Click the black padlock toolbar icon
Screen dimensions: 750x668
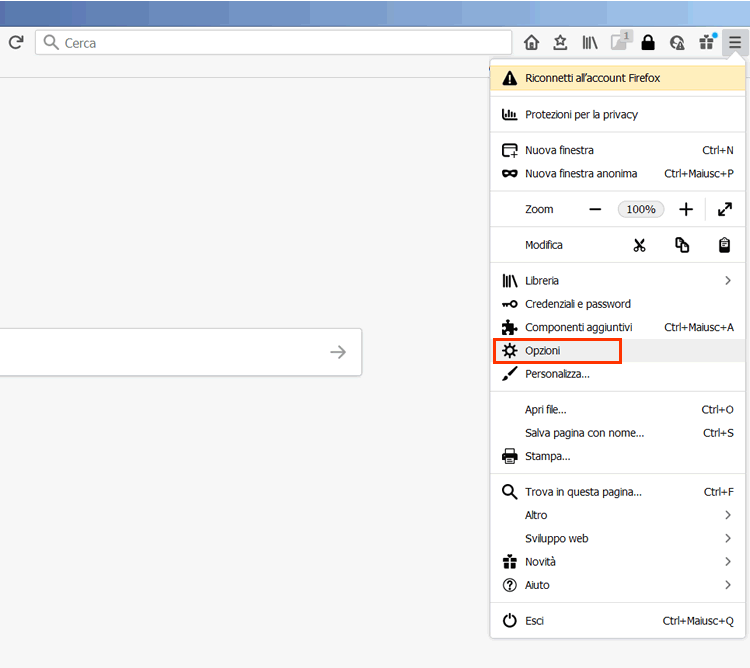tap(648, 43)
